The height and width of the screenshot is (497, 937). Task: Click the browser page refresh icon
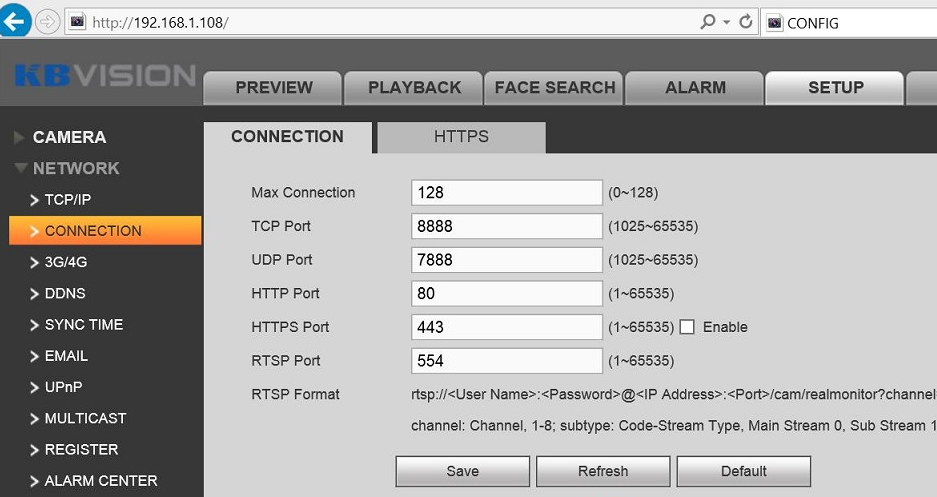click(x=745, y=22)
